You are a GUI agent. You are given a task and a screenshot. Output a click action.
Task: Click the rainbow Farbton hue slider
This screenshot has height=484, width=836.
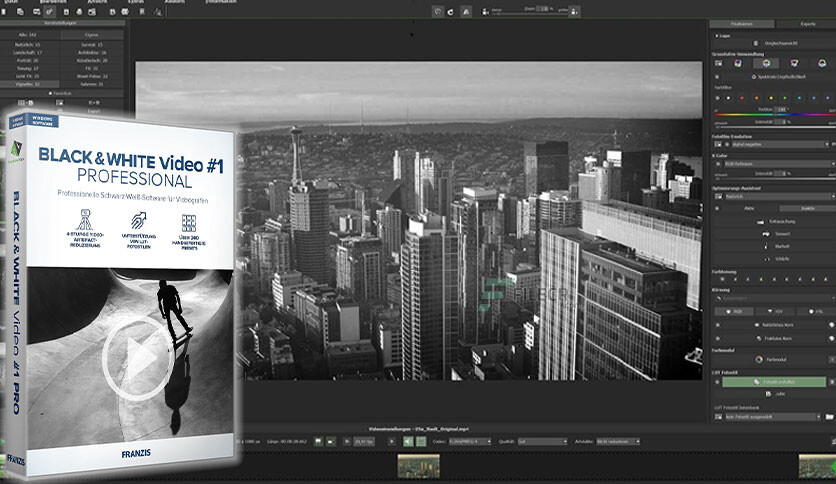774,115
